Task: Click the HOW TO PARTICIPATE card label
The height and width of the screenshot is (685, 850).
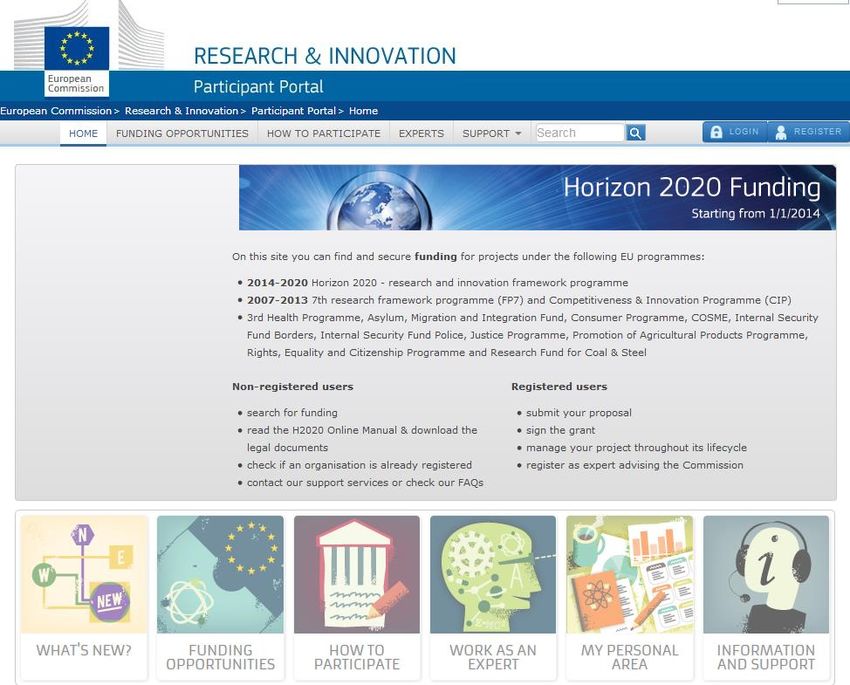Action: point(357,657)
